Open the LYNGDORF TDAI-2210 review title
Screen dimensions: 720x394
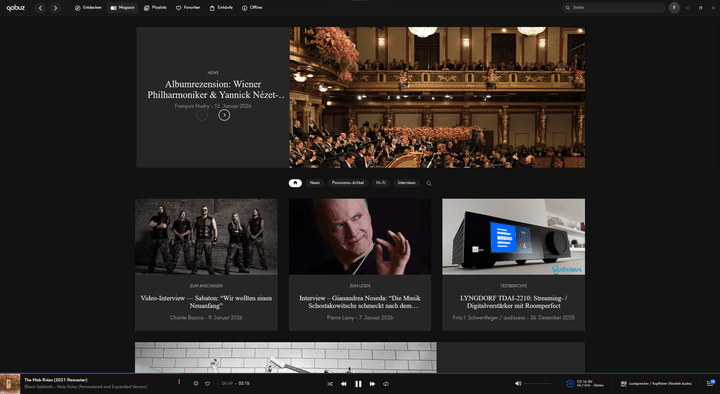(513, 302)
